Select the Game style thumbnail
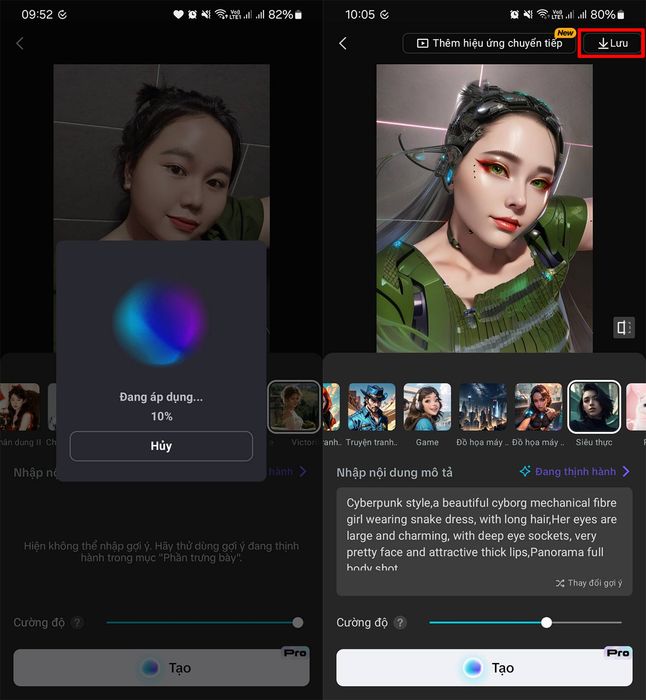 (427, 407)
